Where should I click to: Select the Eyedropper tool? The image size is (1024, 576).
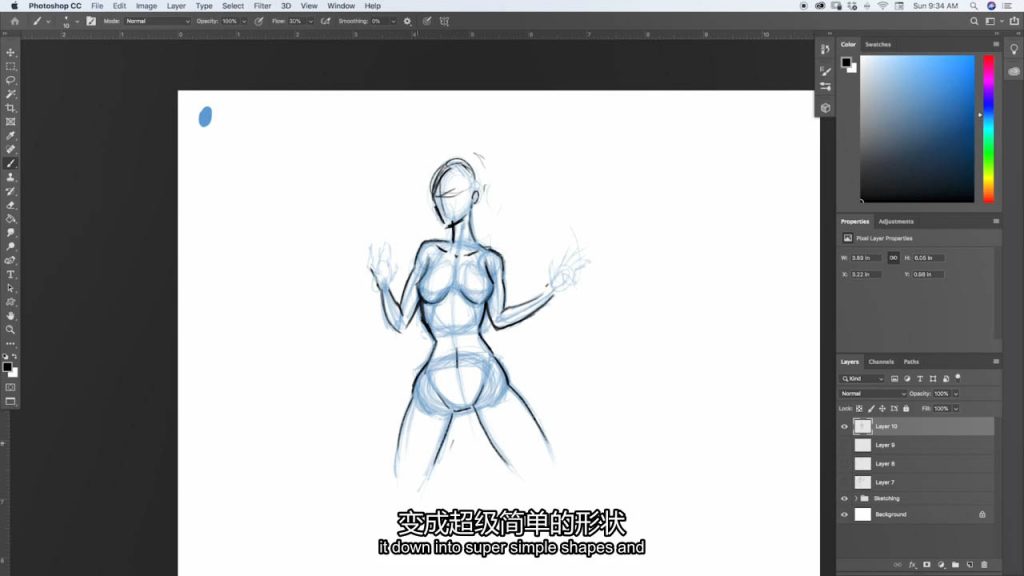(x=11, y=135)
